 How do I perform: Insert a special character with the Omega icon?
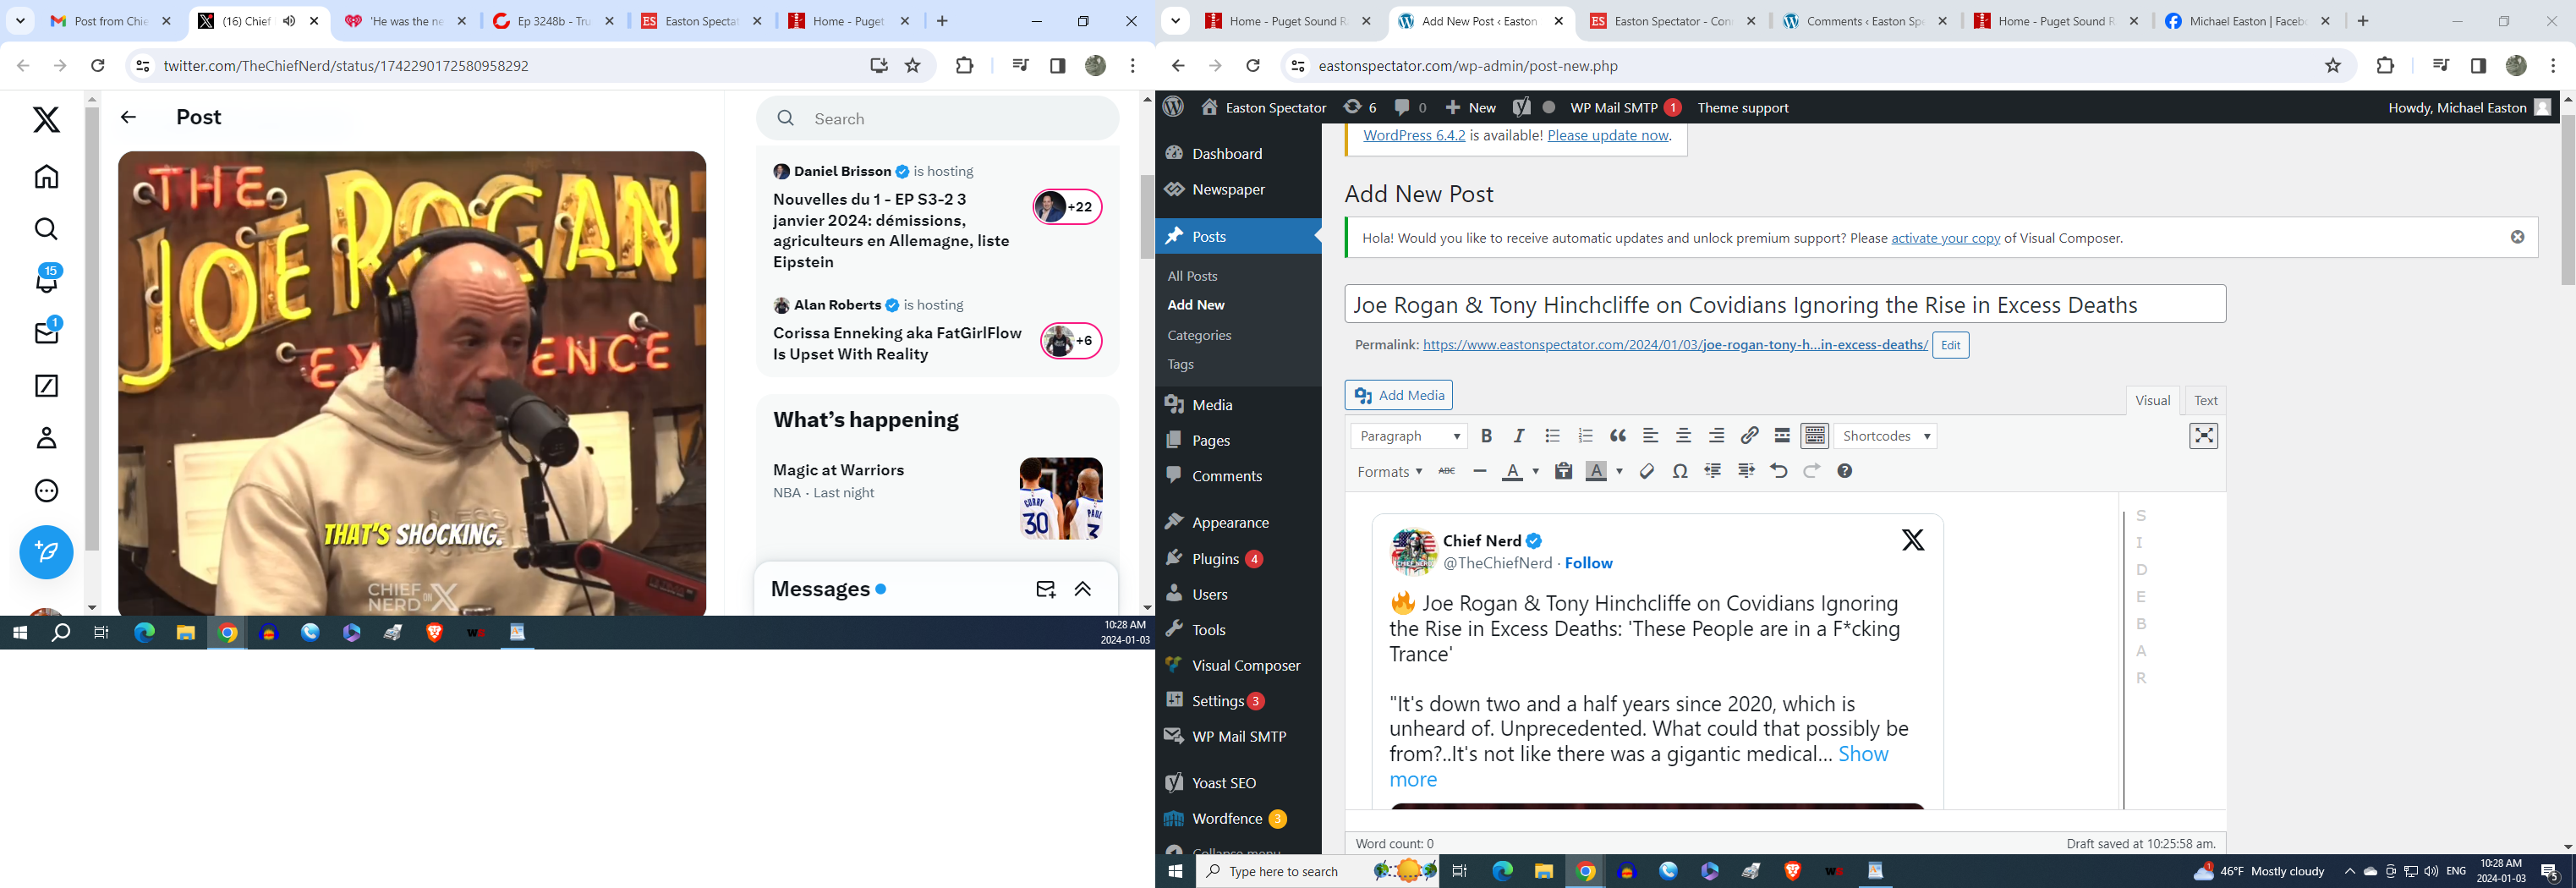click(x=1680, y=471)
